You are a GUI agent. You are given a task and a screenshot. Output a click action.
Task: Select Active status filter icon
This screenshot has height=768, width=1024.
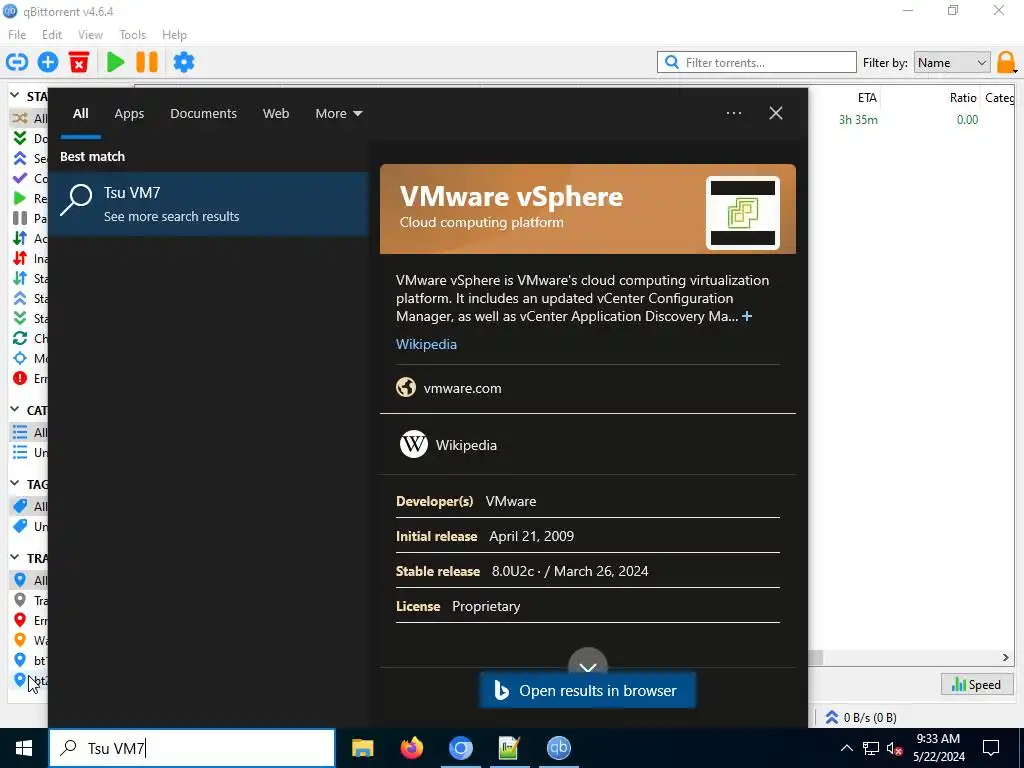click(20, 238)
